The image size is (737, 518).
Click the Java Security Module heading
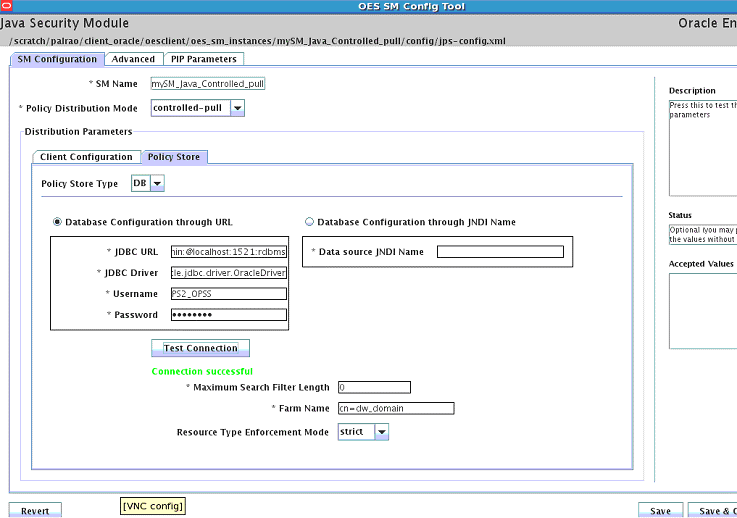point(64,23)
